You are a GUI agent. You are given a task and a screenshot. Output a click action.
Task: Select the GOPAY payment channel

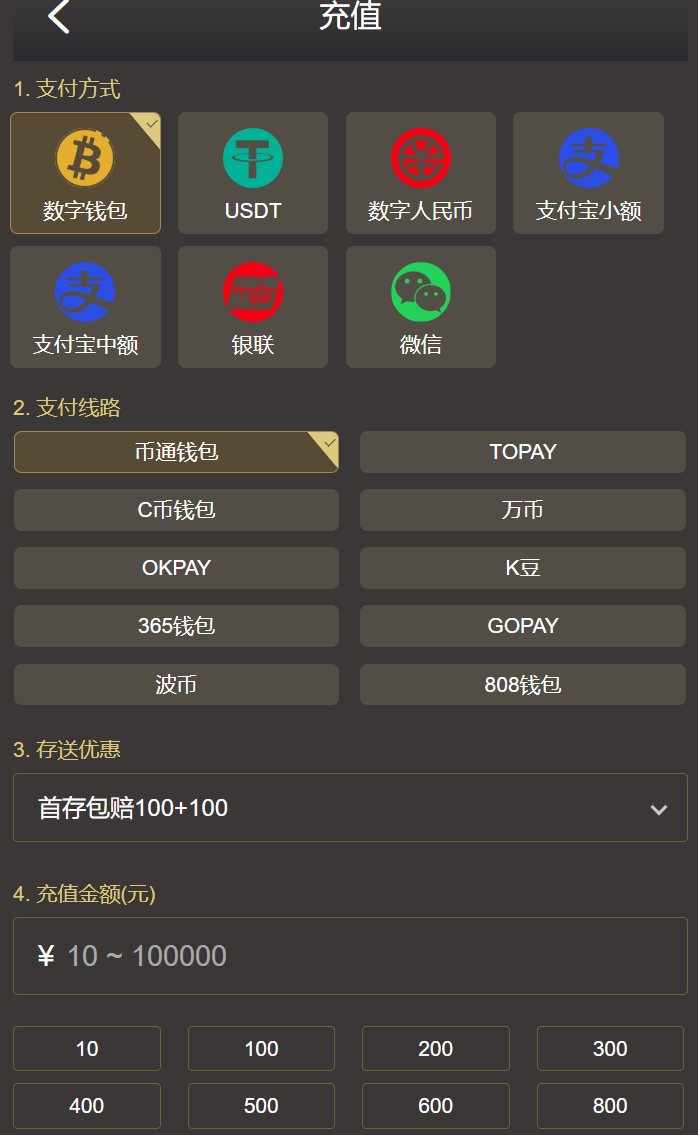point(522,626)
